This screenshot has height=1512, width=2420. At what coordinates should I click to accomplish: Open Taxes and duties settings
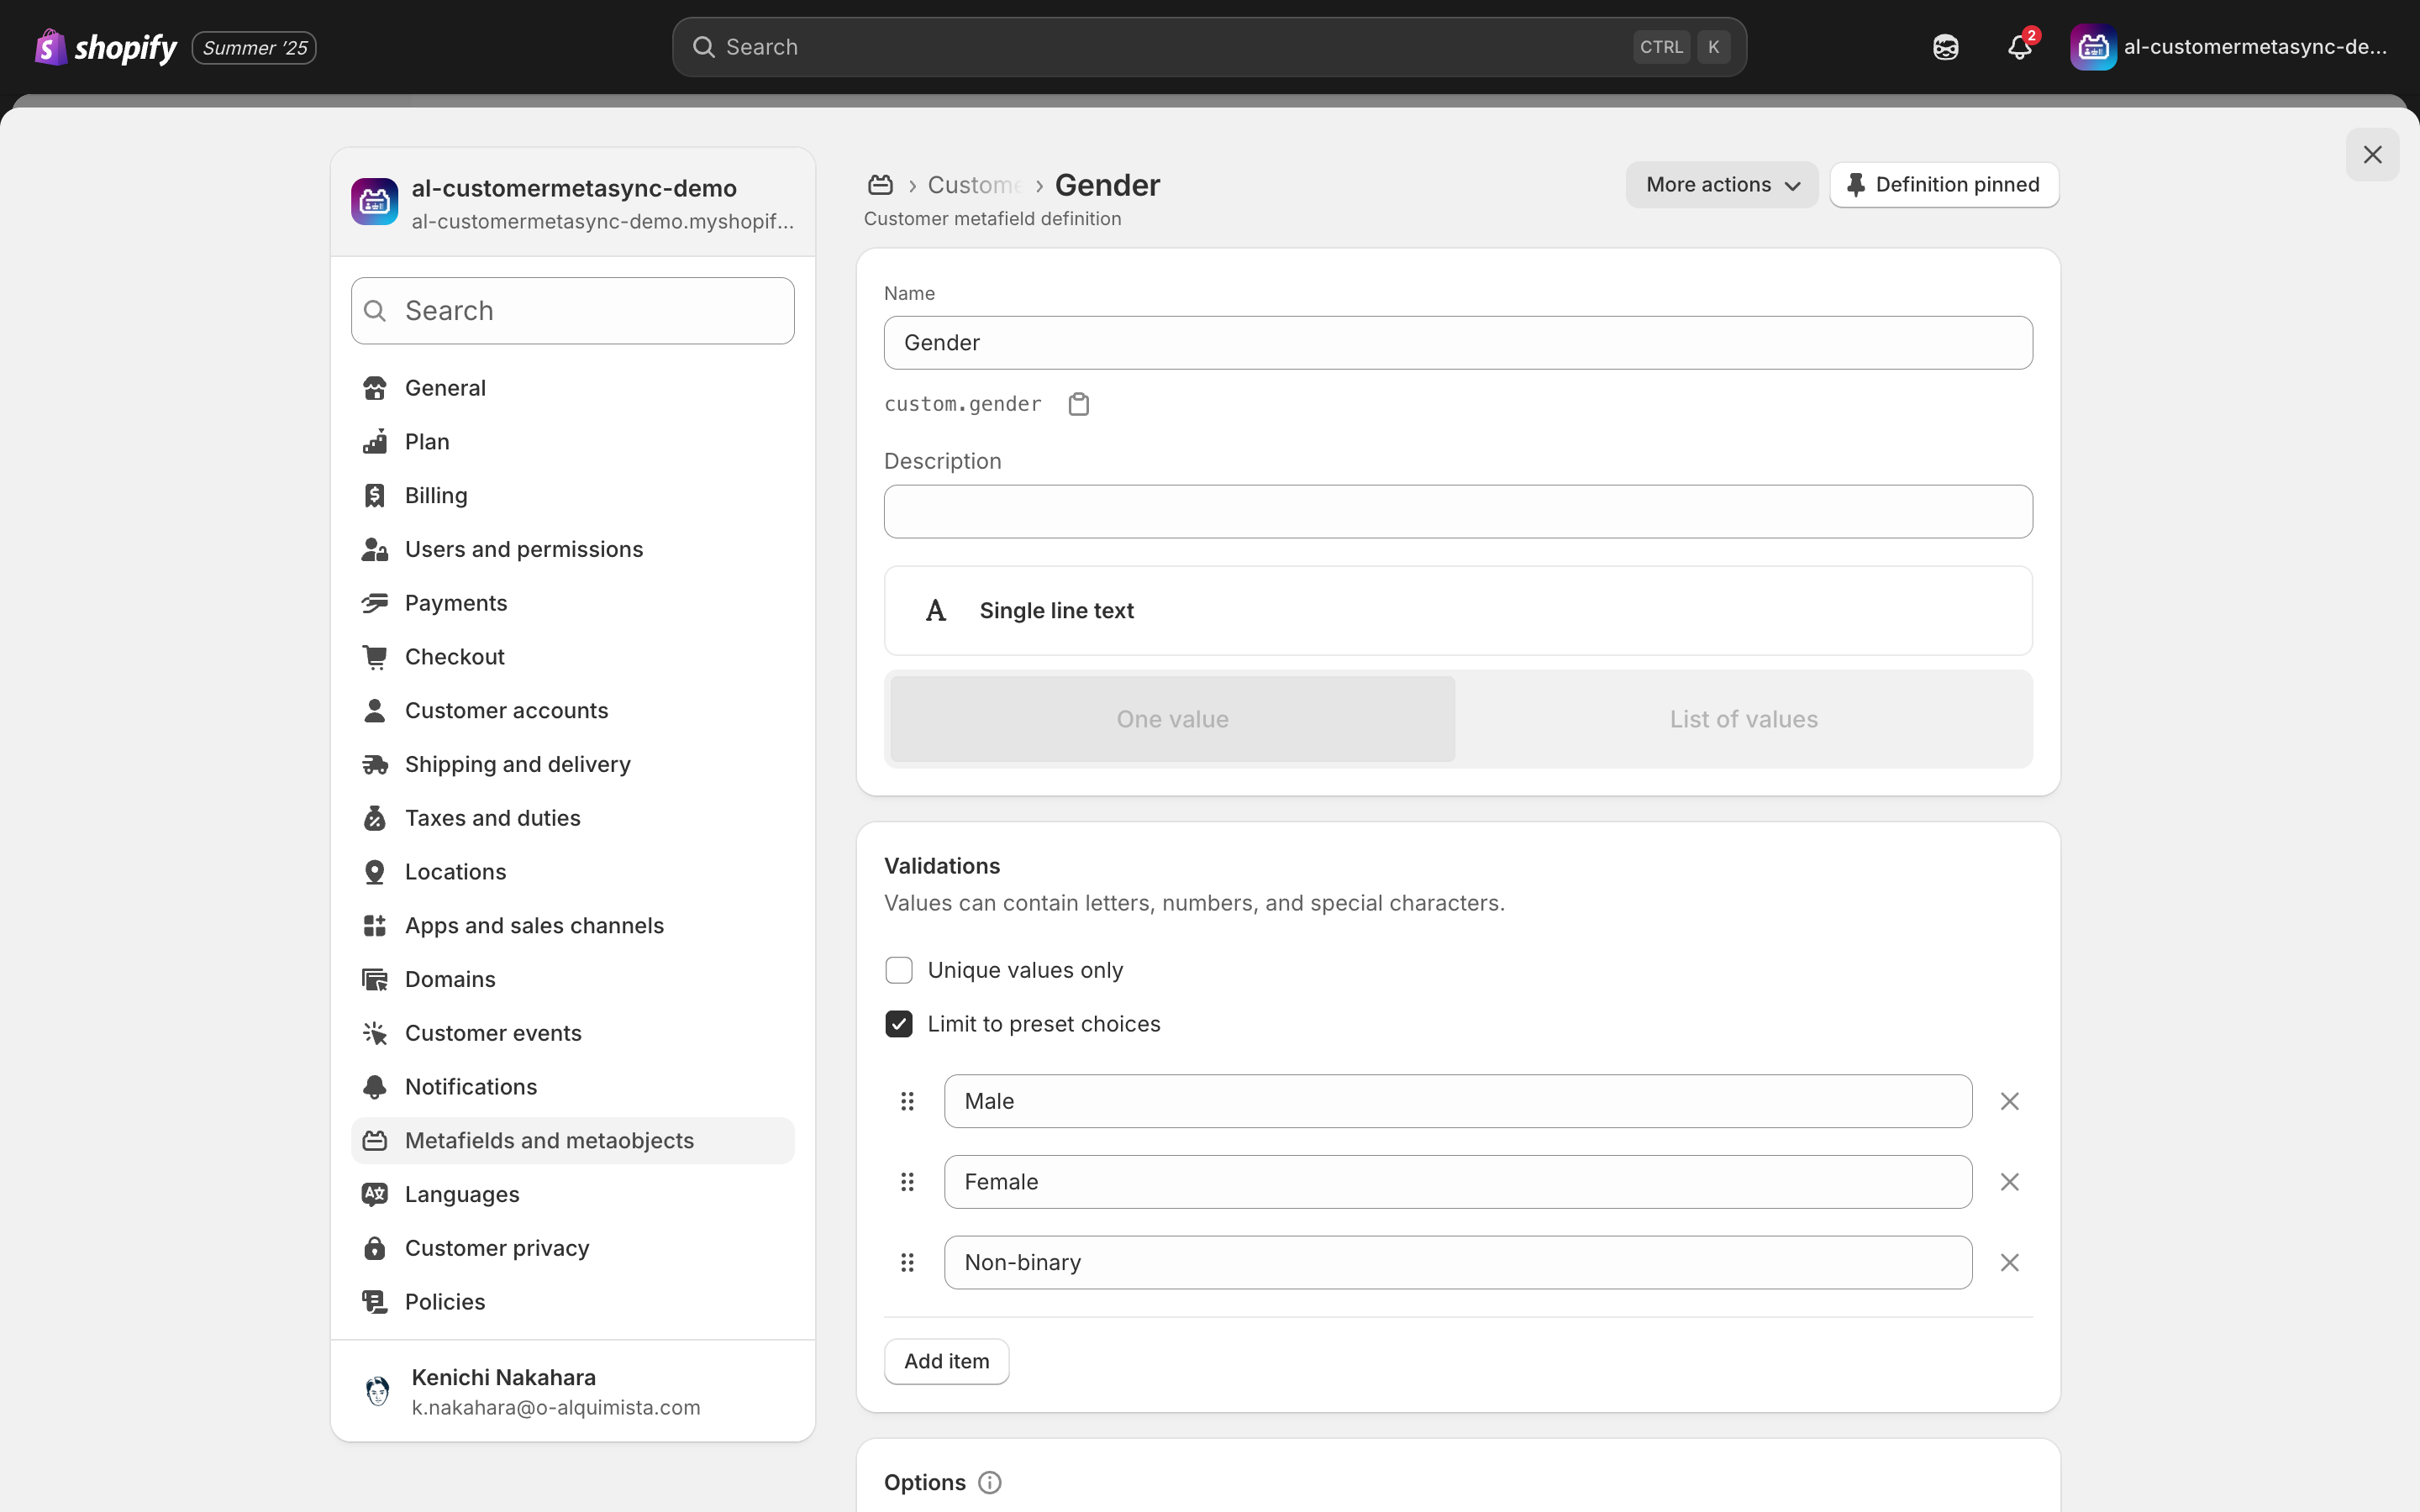(572, 818)
